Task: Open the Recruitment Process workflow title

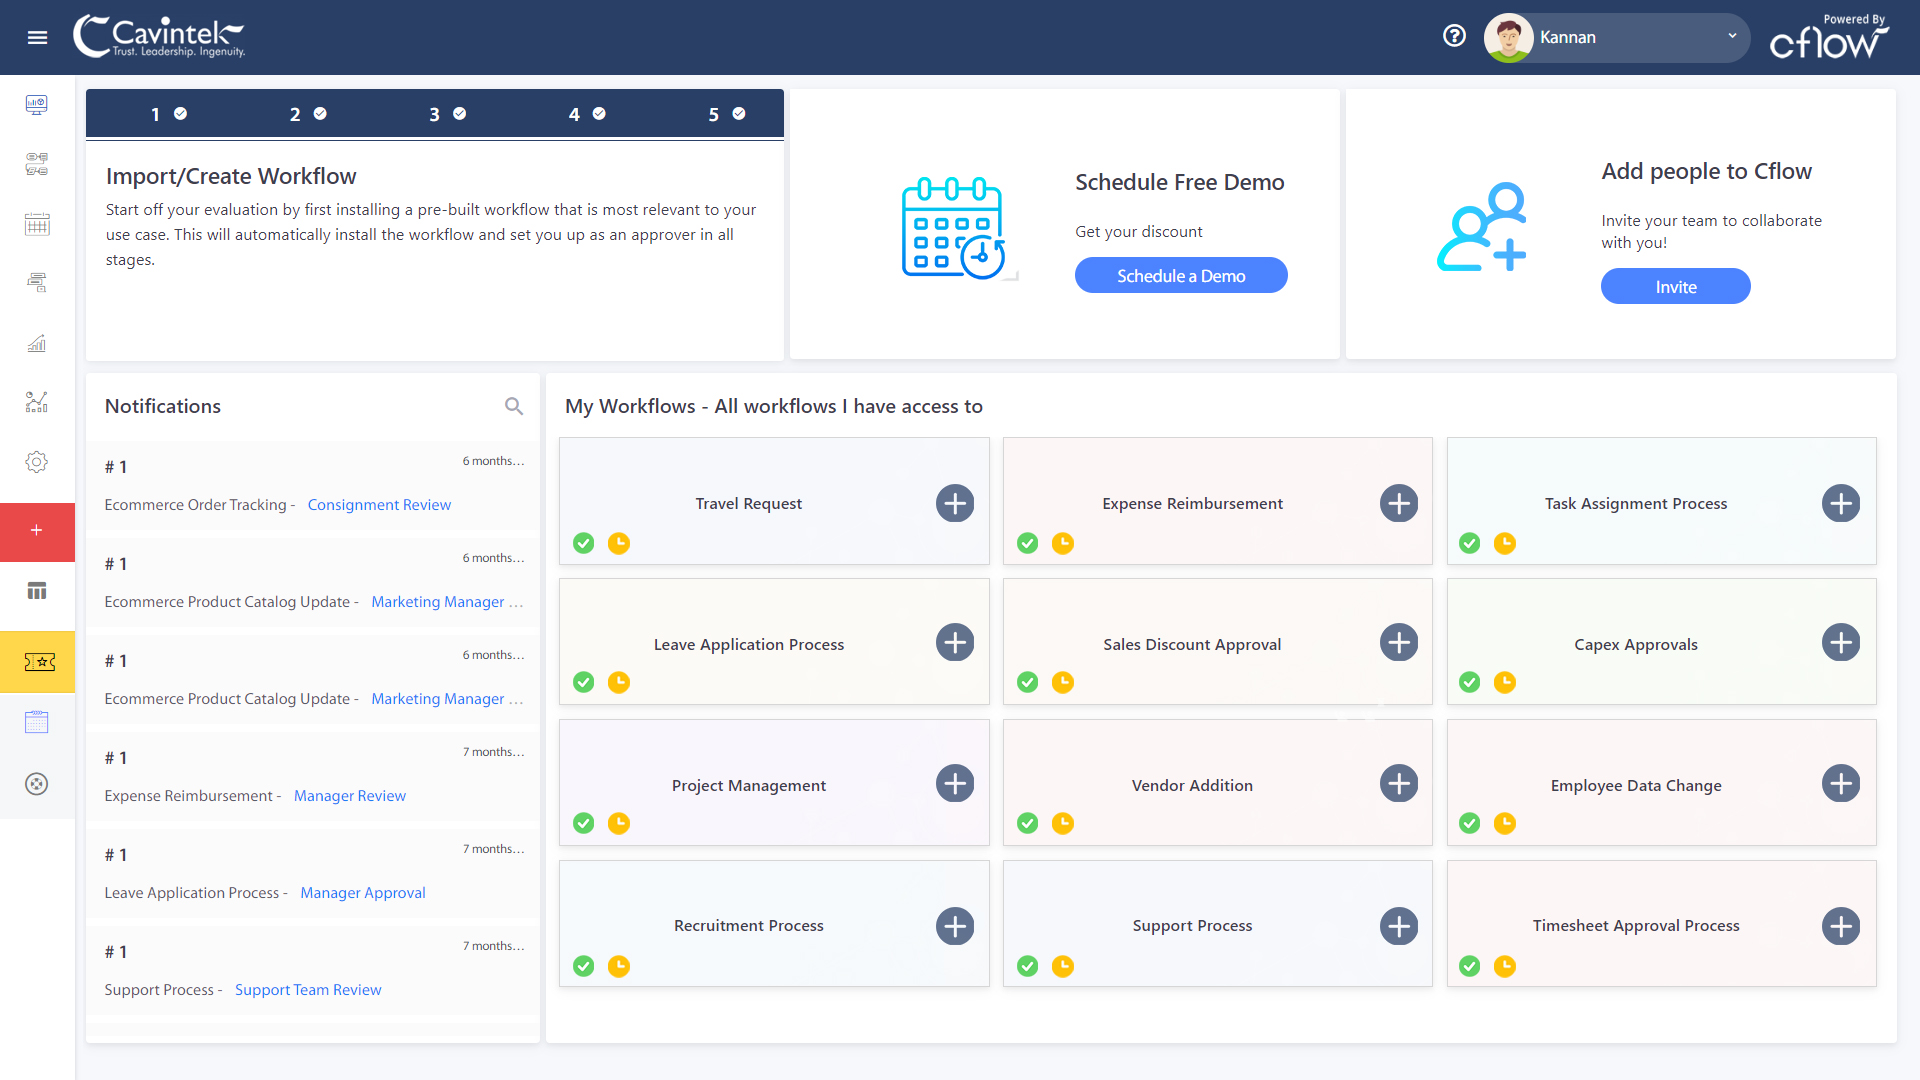Action: (749, 926)
